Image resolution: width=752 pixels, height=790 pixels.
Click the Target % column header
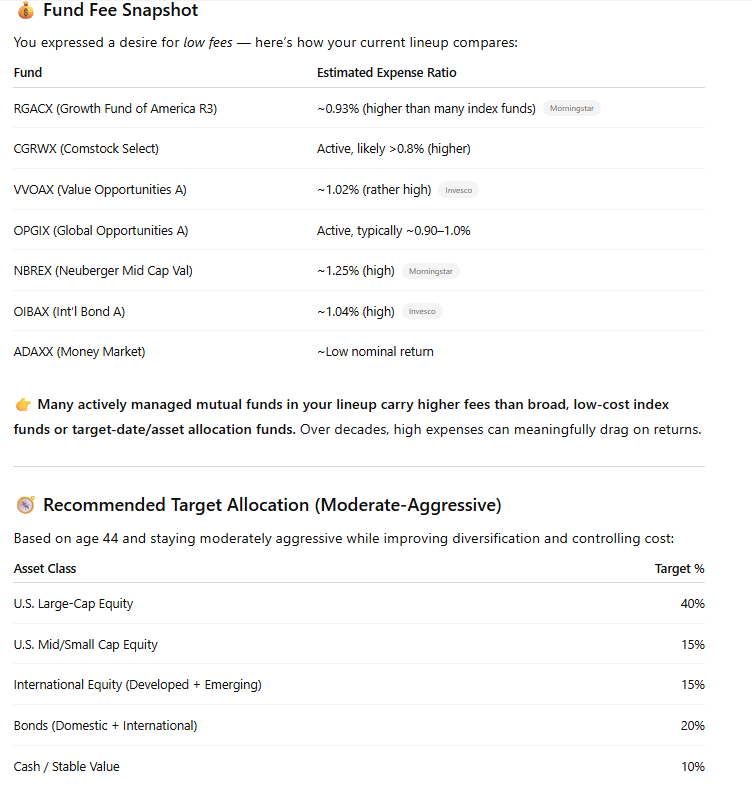(679, 569)
